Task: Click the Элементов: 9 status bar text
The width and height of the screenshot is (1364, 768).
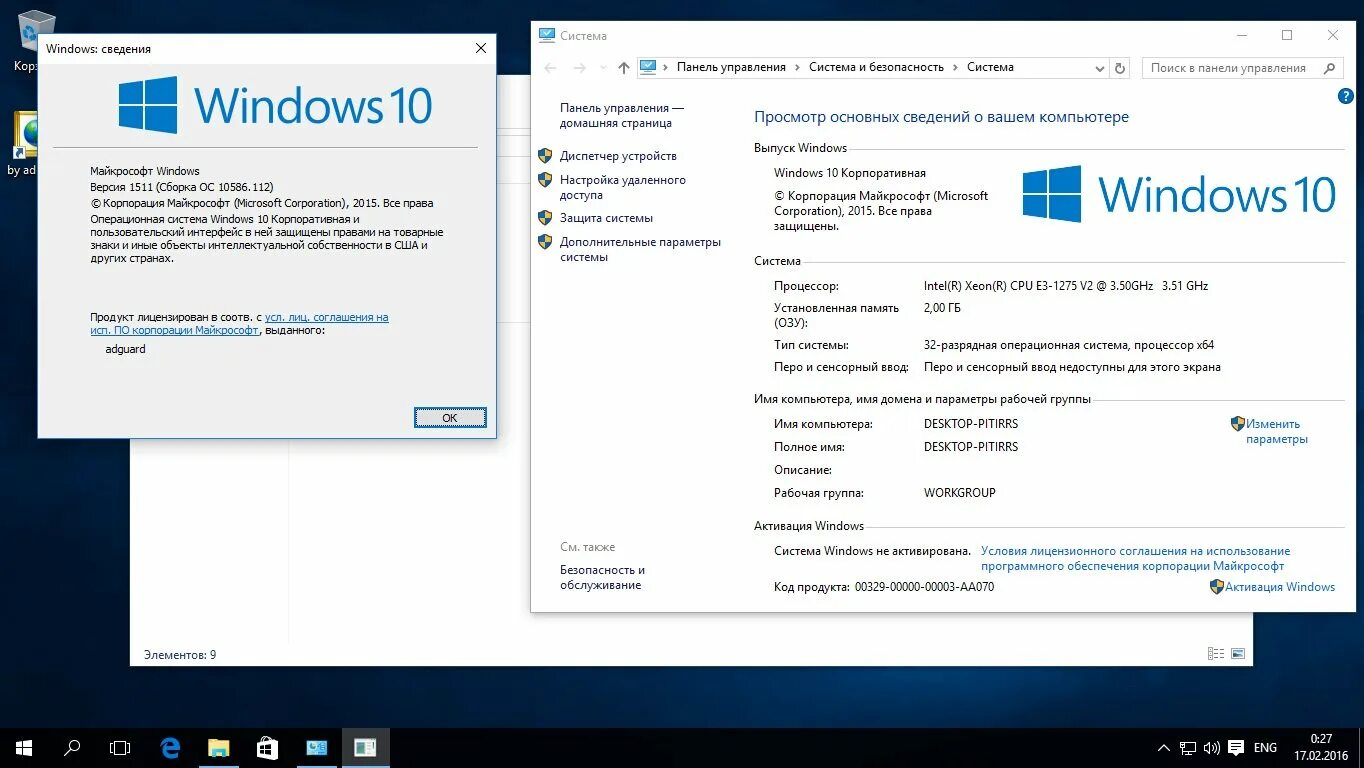Action: tap(180, 655)
